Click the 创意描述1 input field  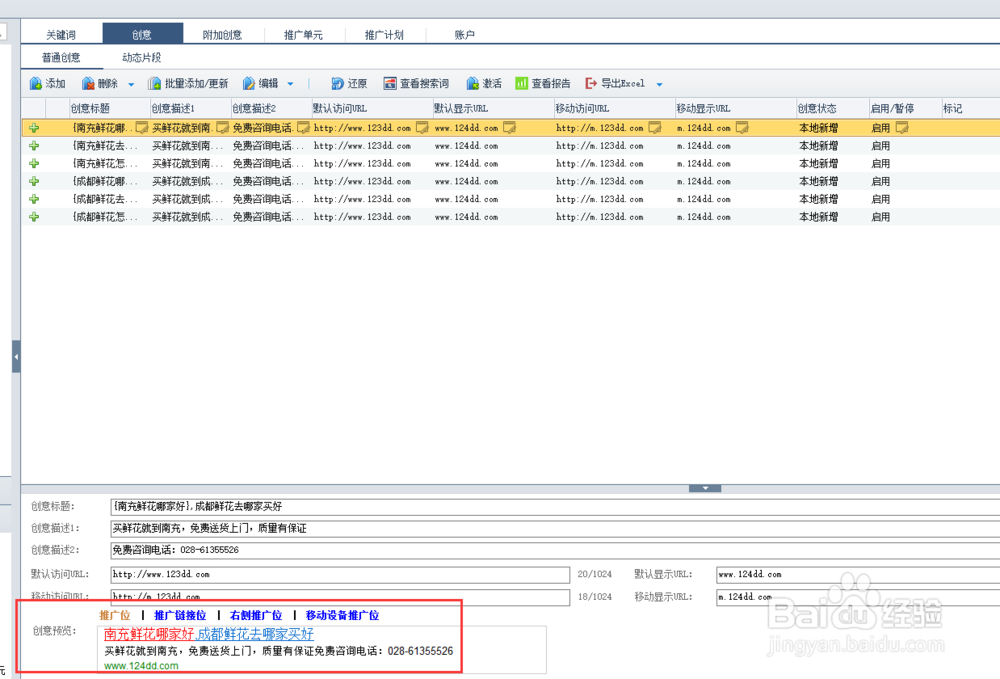click(555, 529)
